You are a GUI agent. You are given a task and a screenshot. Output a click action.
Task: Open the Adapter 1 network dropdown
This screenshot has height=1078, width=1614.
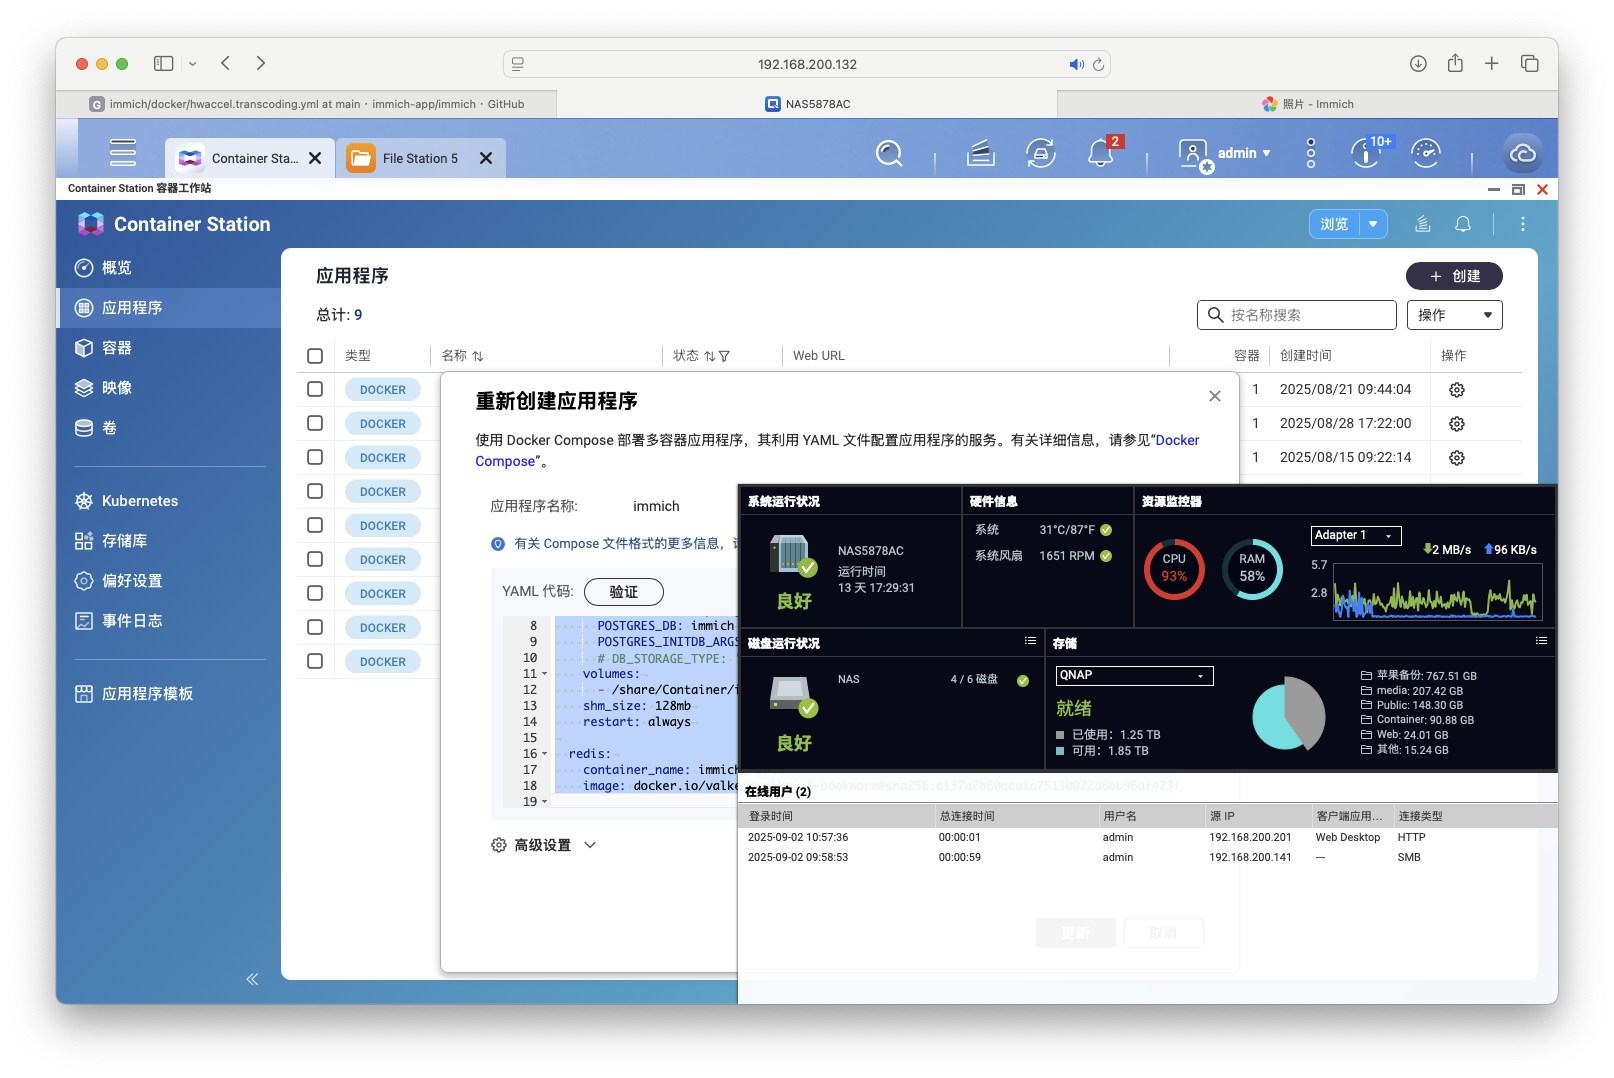(x=1355, y=536)
